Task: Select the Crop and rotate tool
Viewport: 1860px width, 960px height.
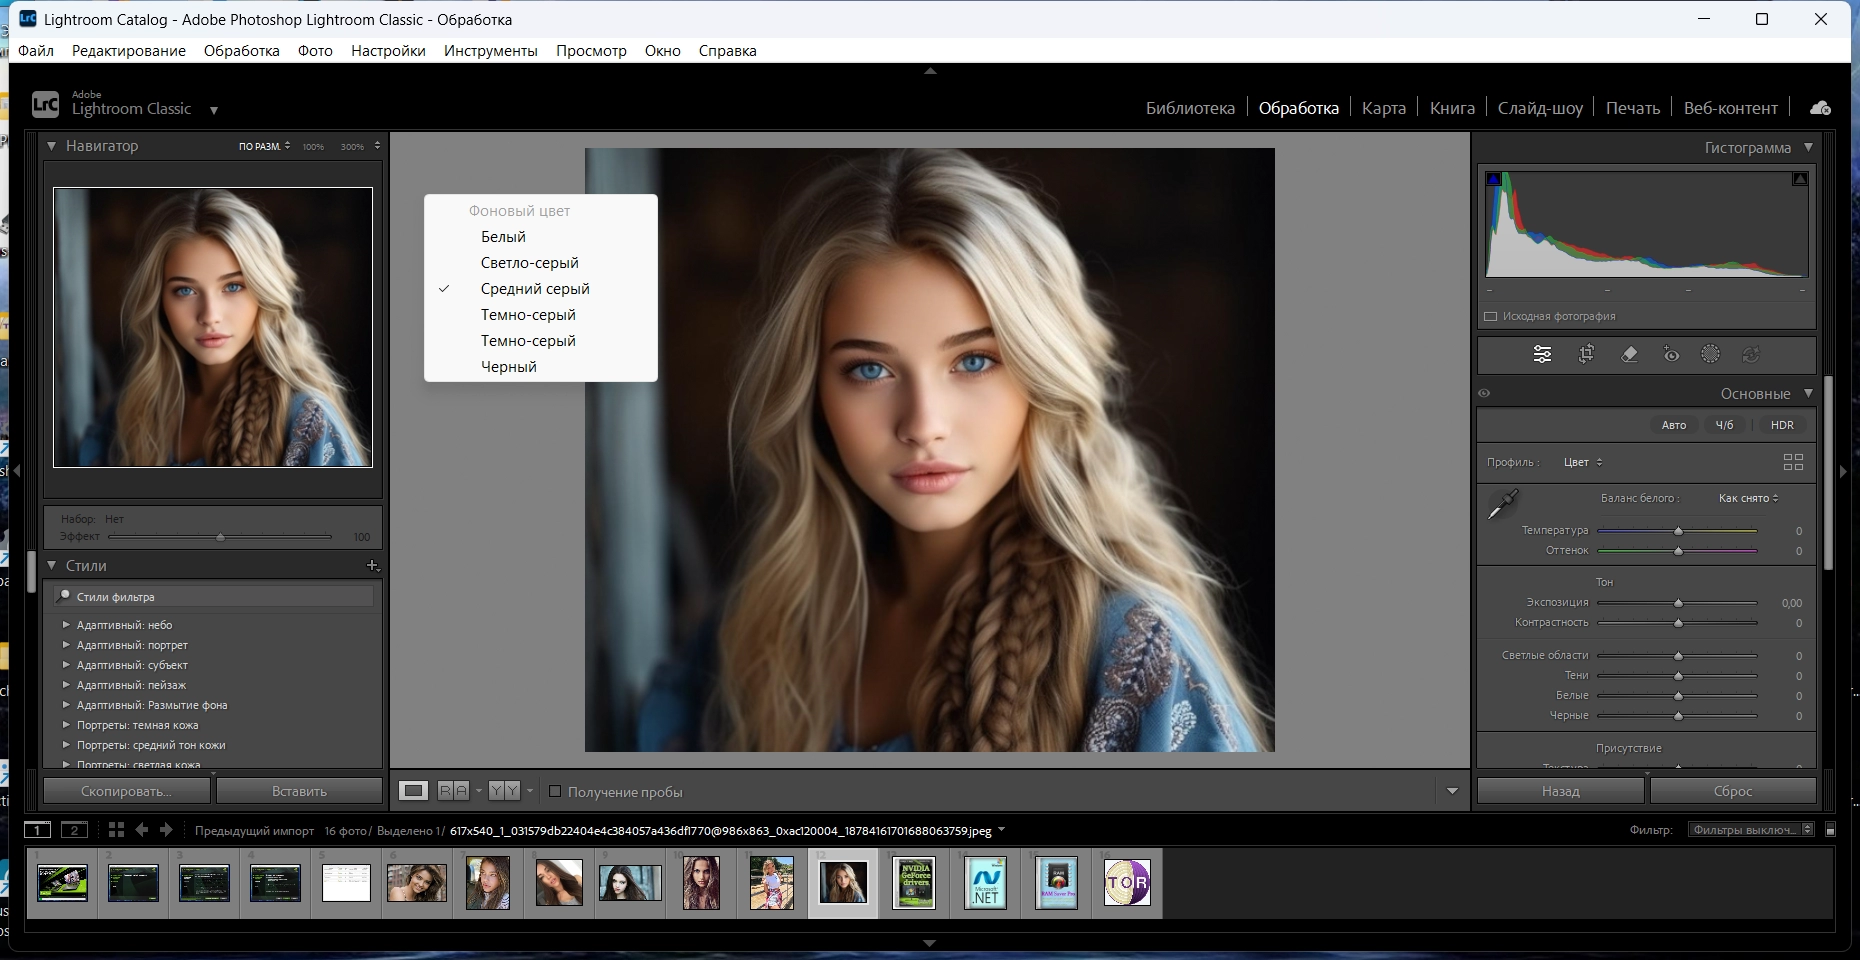Action: 1586,354
